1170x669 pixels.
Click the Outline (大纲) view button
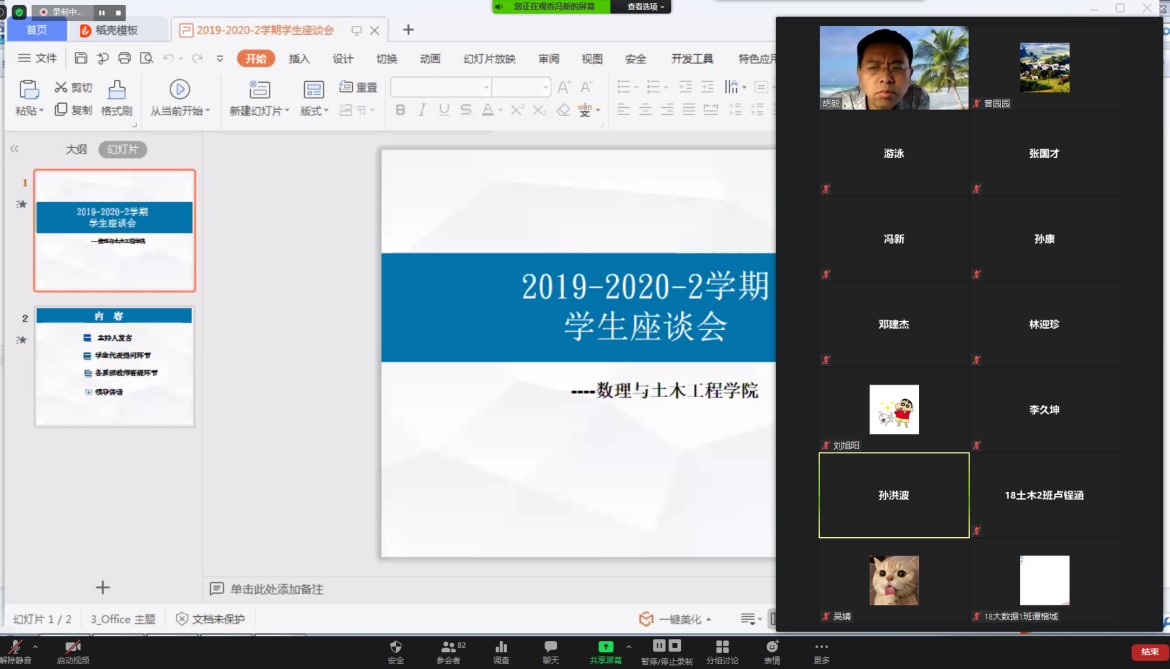coord(76,149)
